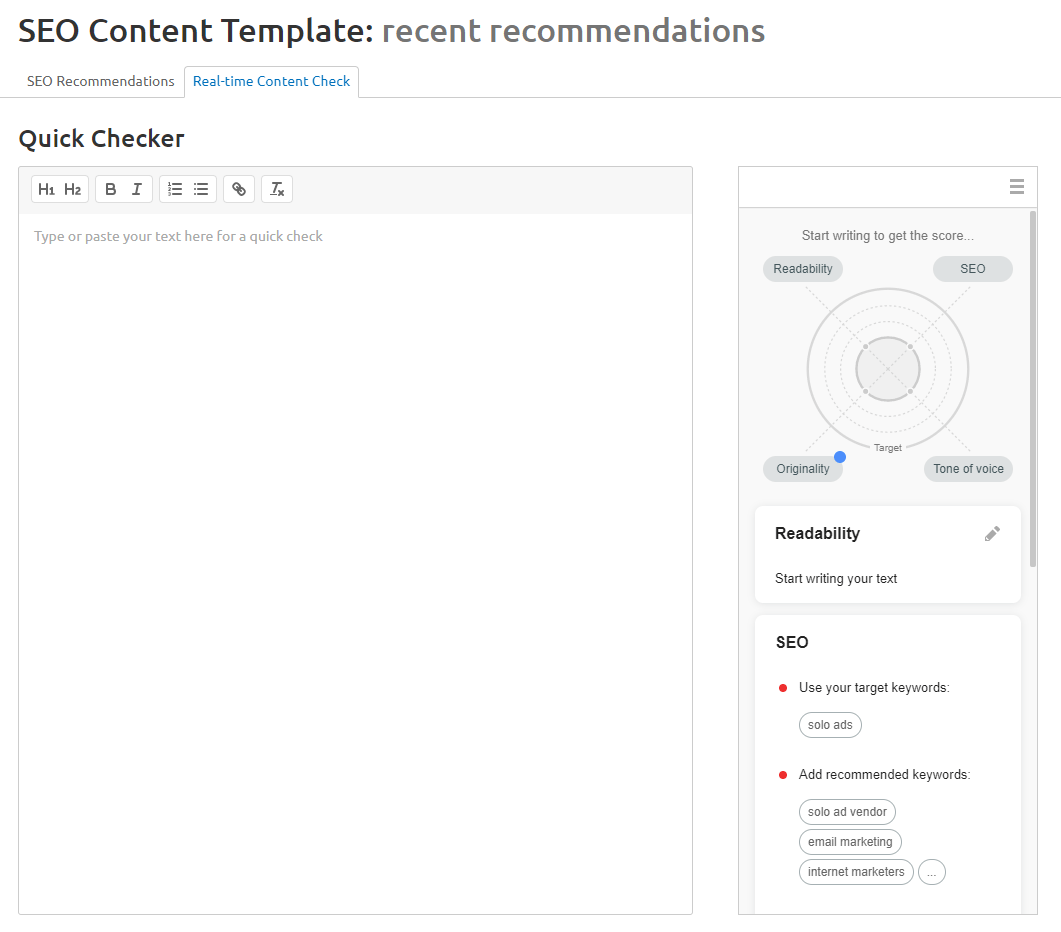Click the 'email marketing' keyword chip

tap(850, 842)
